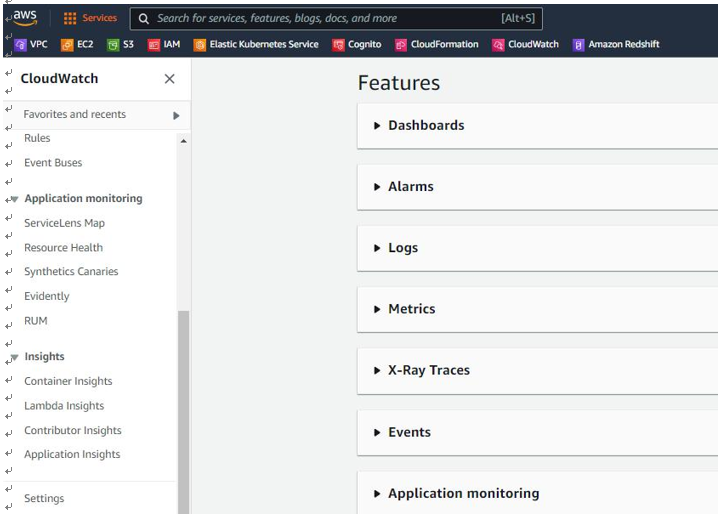Expand the Dashboards feature panel

point(377,126)
